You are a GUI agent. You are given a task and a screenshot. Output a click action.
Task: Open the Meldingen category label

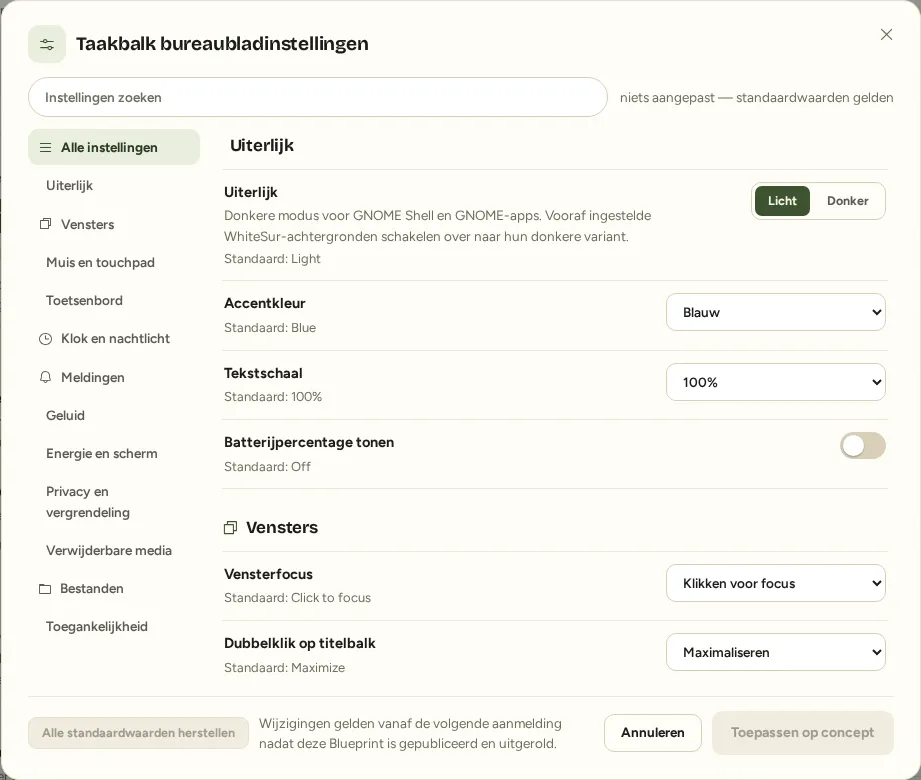tap(93, 378)
